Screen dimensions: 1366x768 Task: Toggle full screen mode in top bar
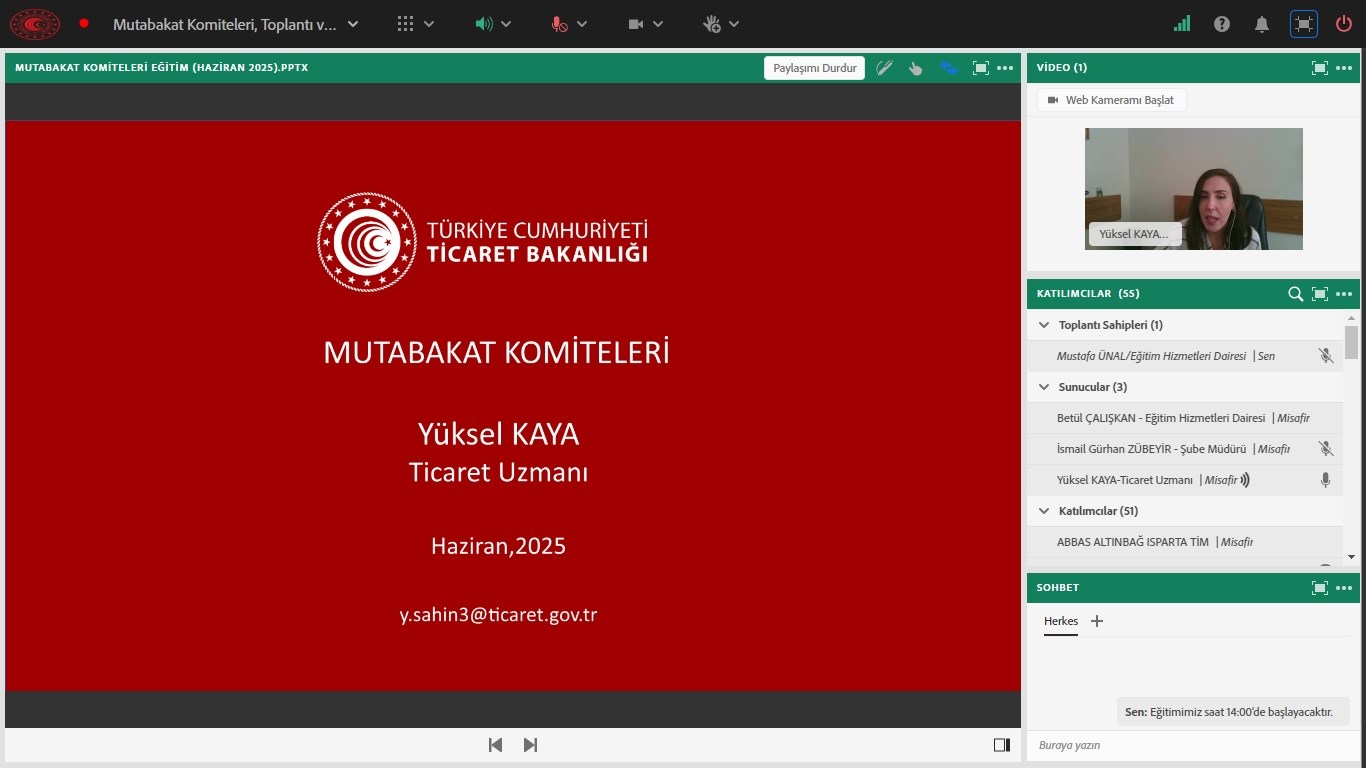click(1303, 24)
